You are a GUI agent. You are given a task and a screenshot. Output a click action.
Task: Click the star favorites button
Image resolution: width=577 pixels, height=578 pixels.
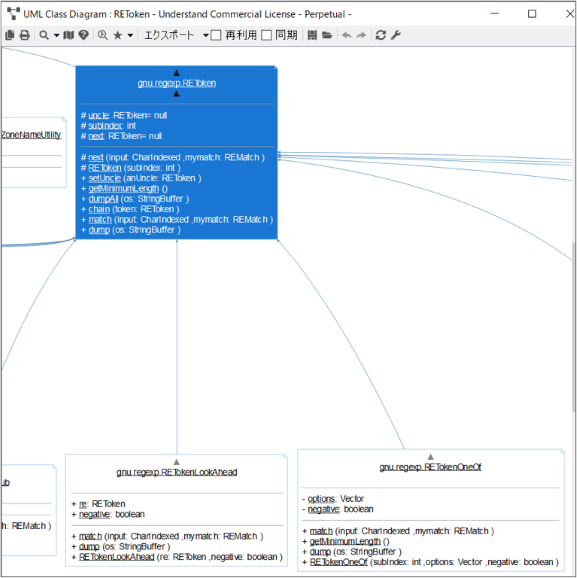[x=118, y=35]
